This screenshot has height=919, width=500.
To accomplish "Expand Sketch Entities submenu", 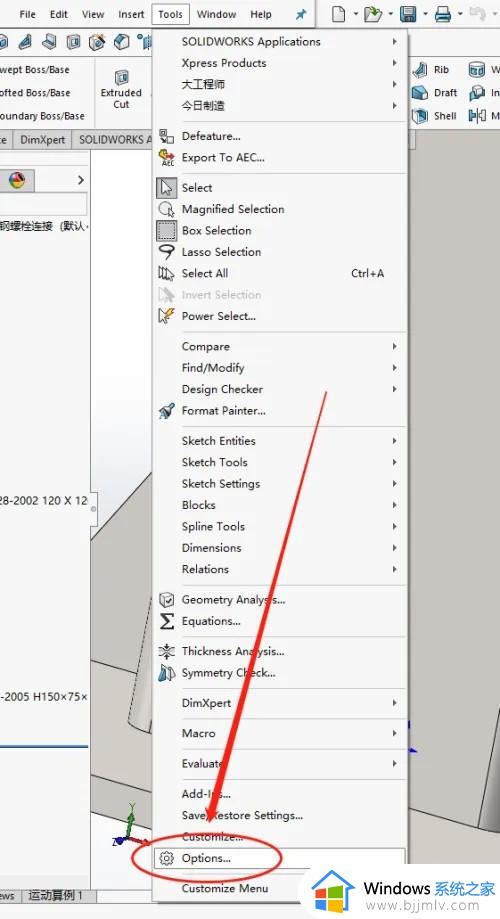I will pos(280,441).
